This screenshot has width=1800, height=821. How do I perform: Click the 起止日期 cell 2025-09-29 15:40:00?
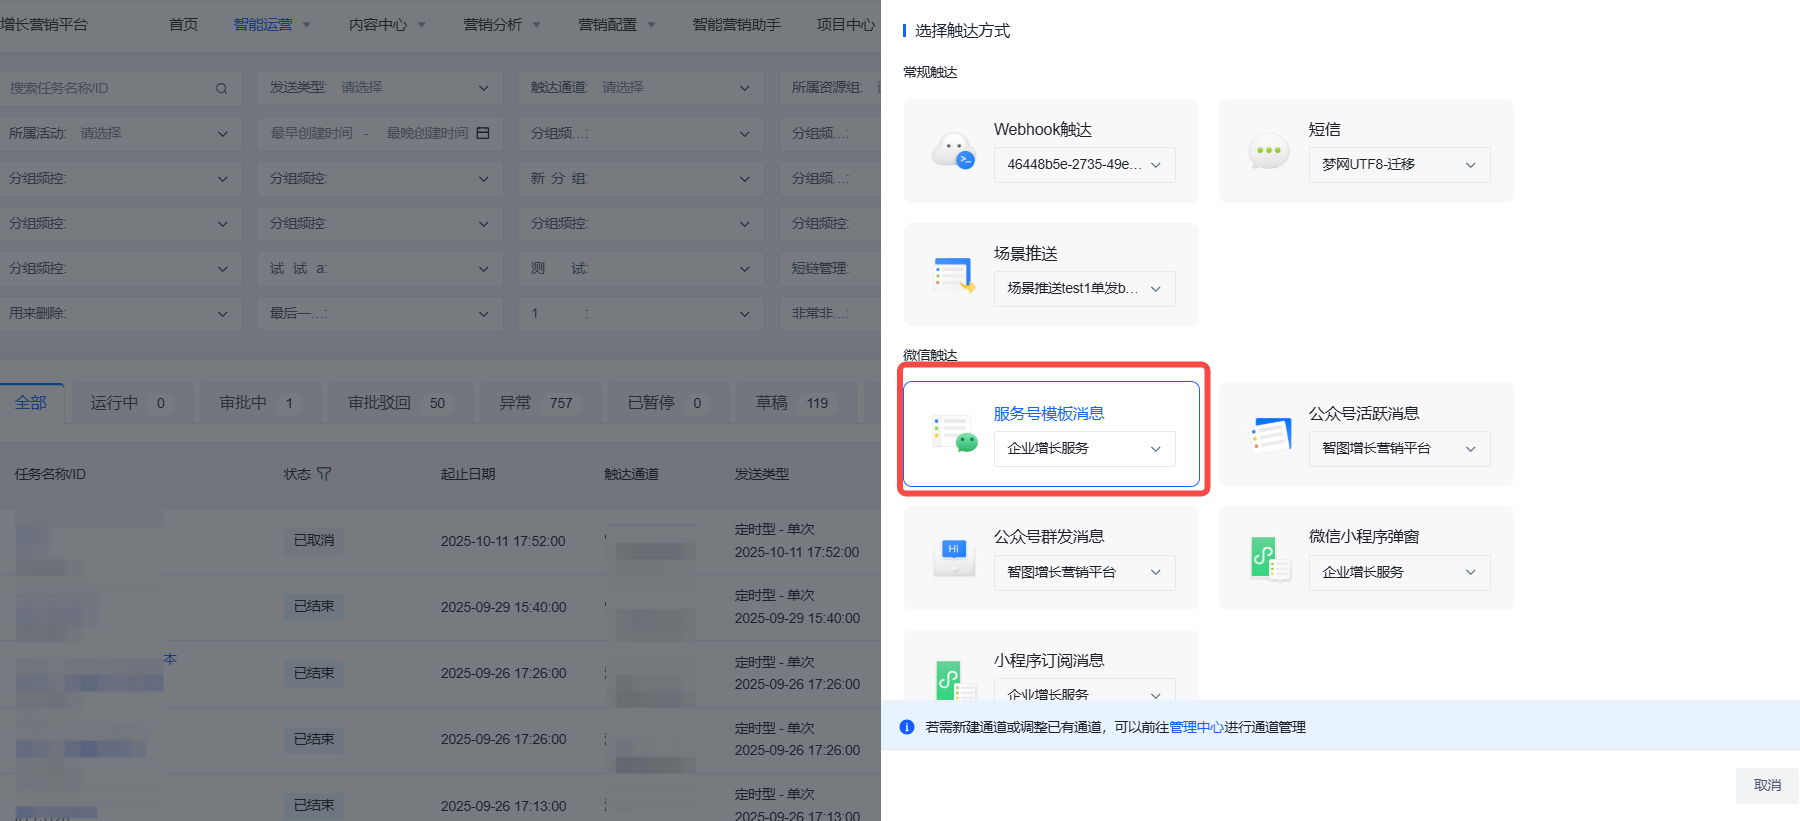tap(503, 607)
